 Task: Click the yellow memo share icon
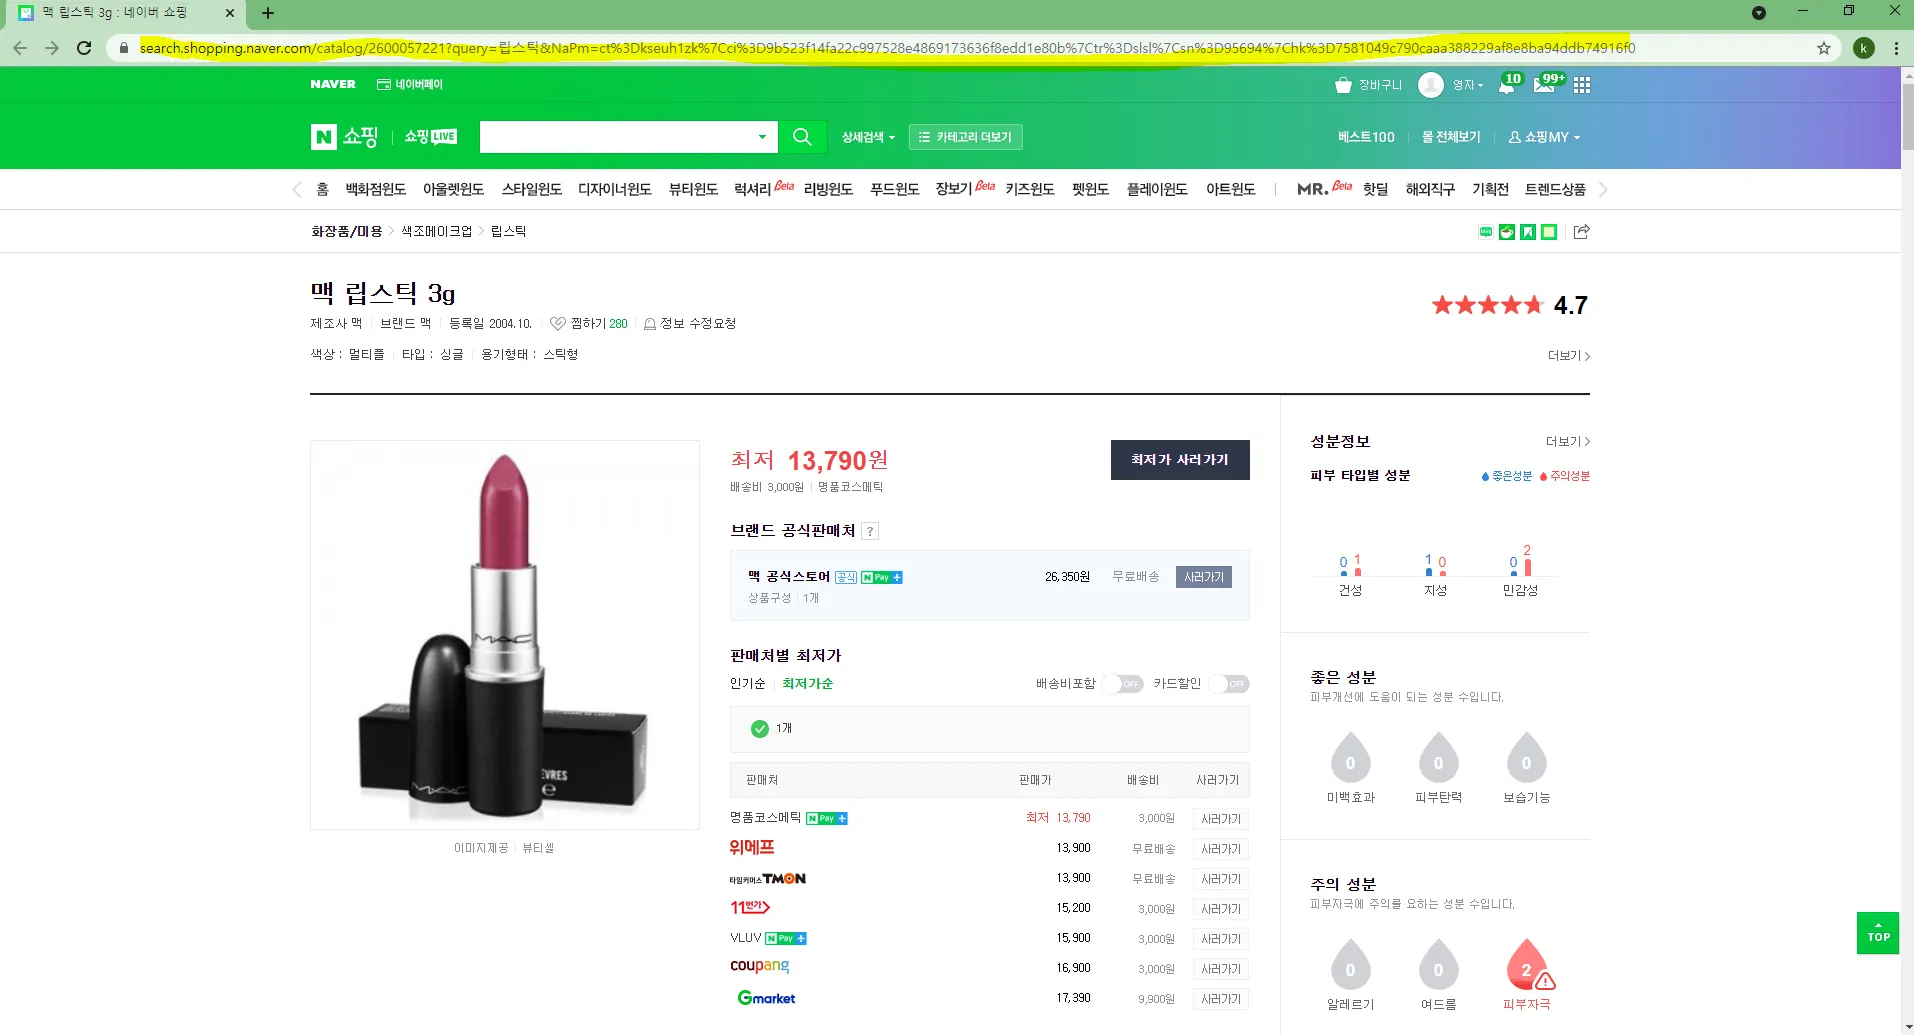1549,232
